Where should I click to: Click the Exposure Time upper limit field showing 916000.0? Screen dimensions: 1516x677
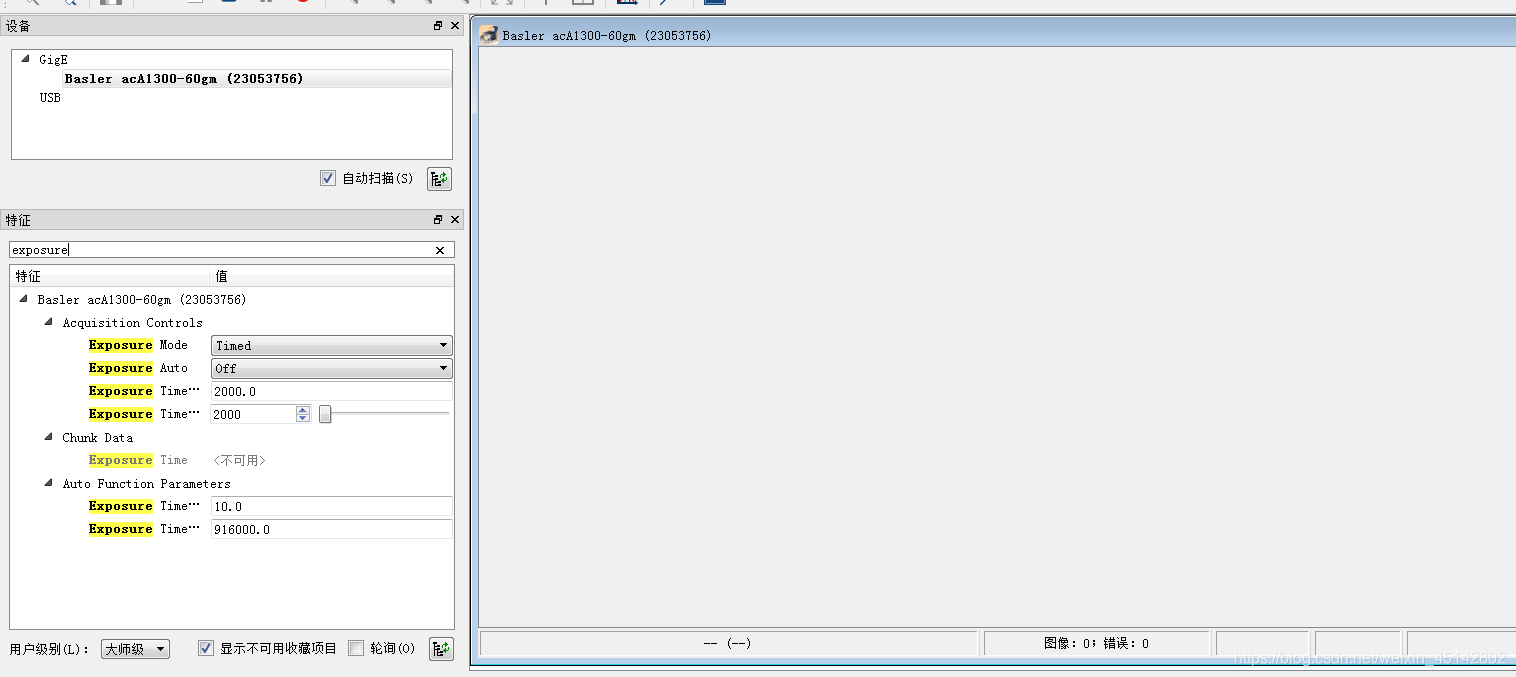(x=332, y=529)
